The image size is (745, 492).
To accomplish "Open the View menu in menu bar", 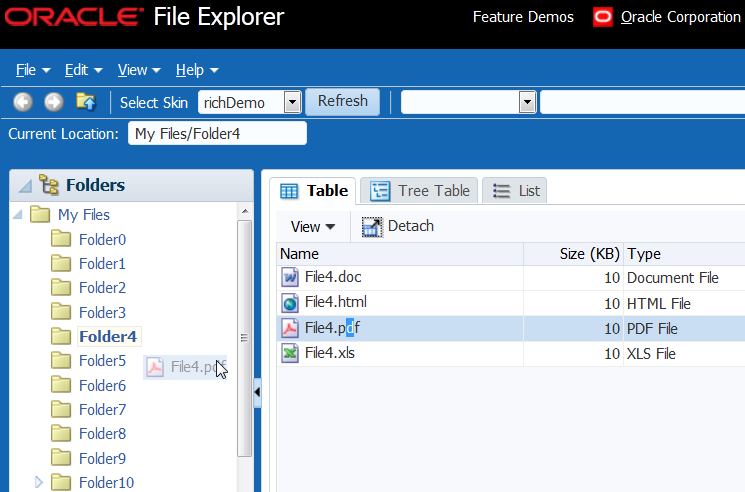I will click(x=139, y=70).
